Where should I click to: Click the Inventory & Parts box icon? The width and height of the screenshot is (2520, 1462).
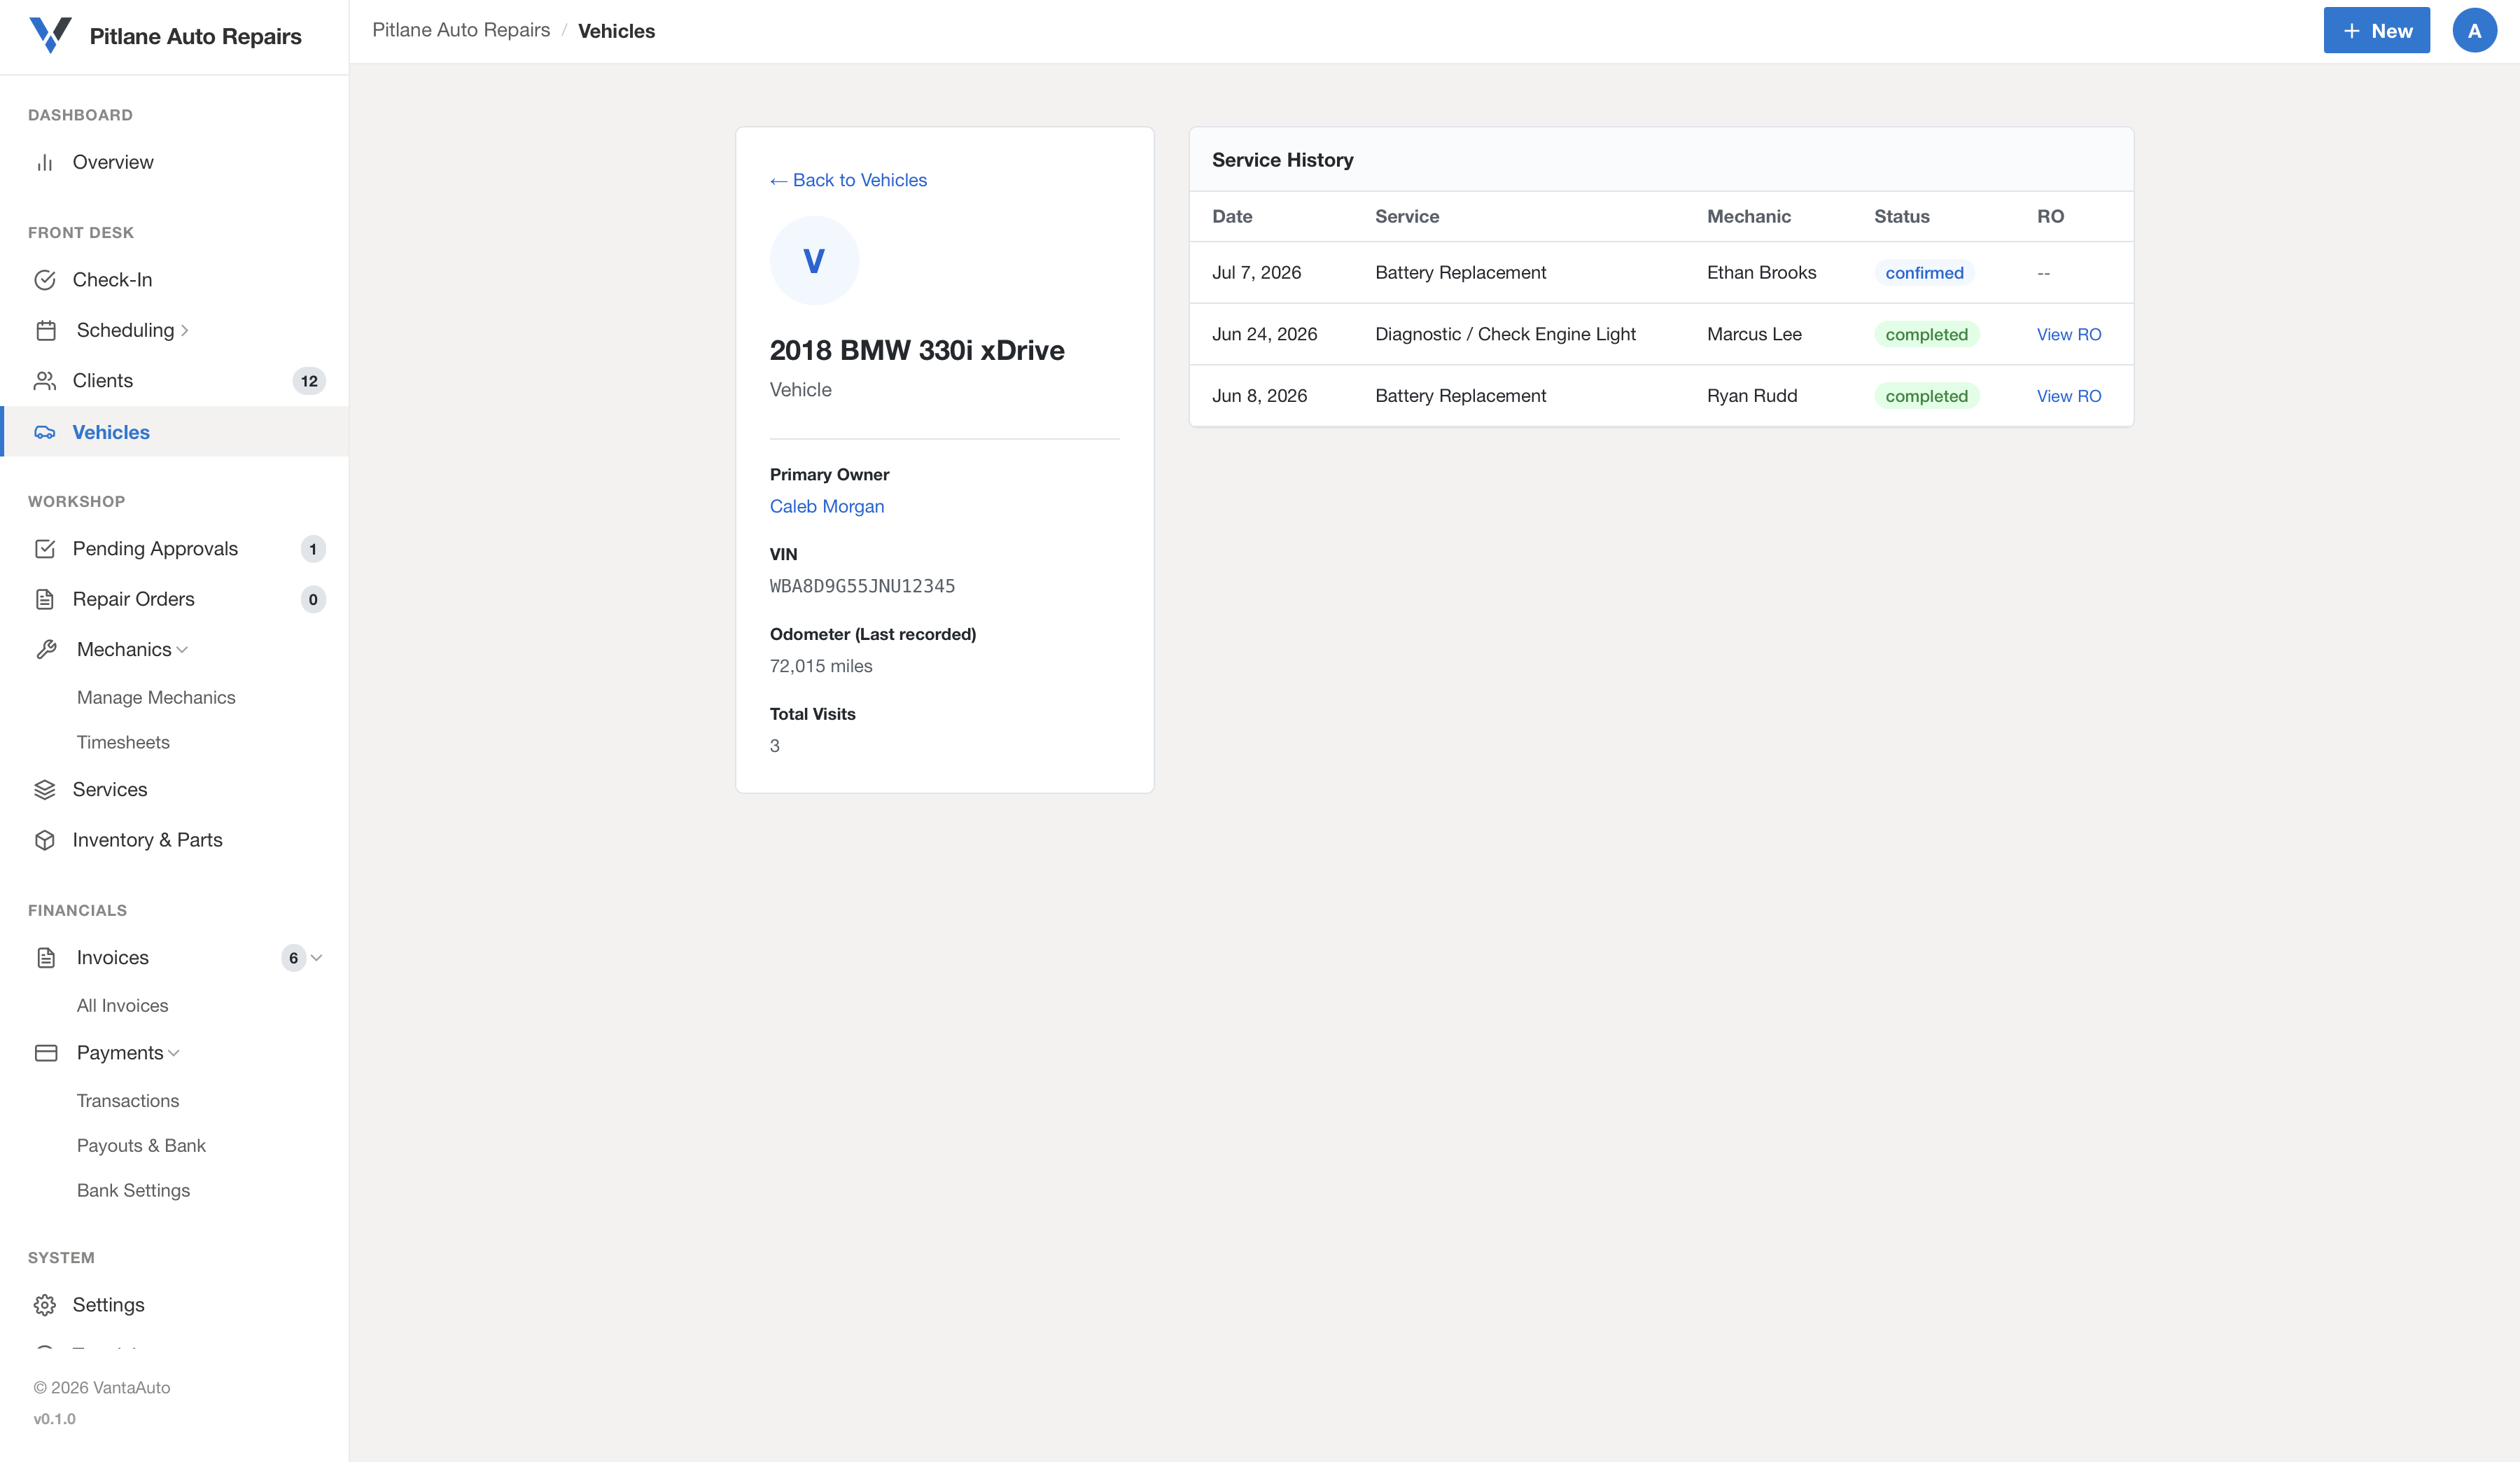tap(45, 840)
